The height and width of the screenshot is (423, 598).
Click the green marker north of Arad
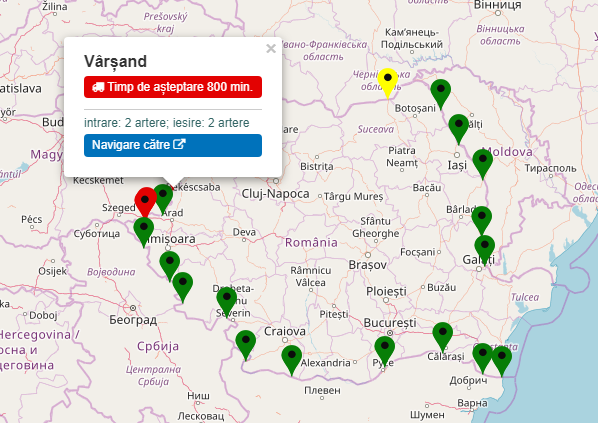(x=164, y=198)
